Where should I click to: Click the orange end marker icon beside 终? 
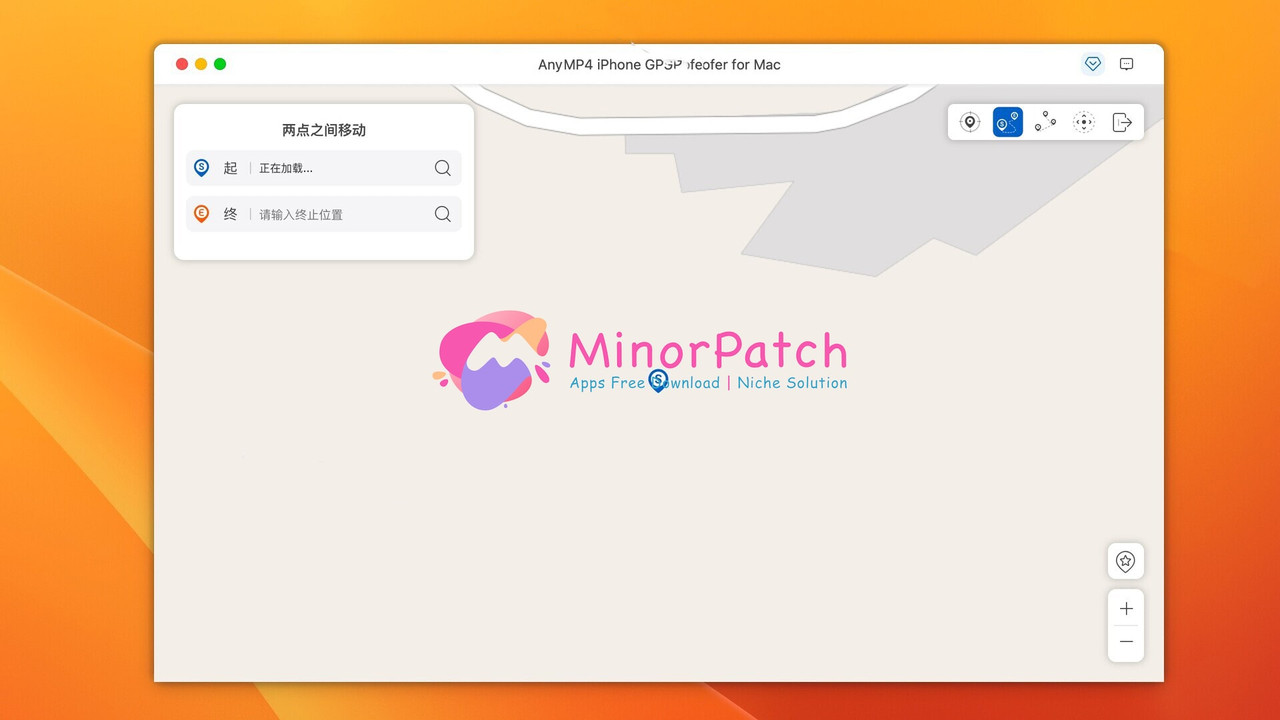click(x=201, y=214)
